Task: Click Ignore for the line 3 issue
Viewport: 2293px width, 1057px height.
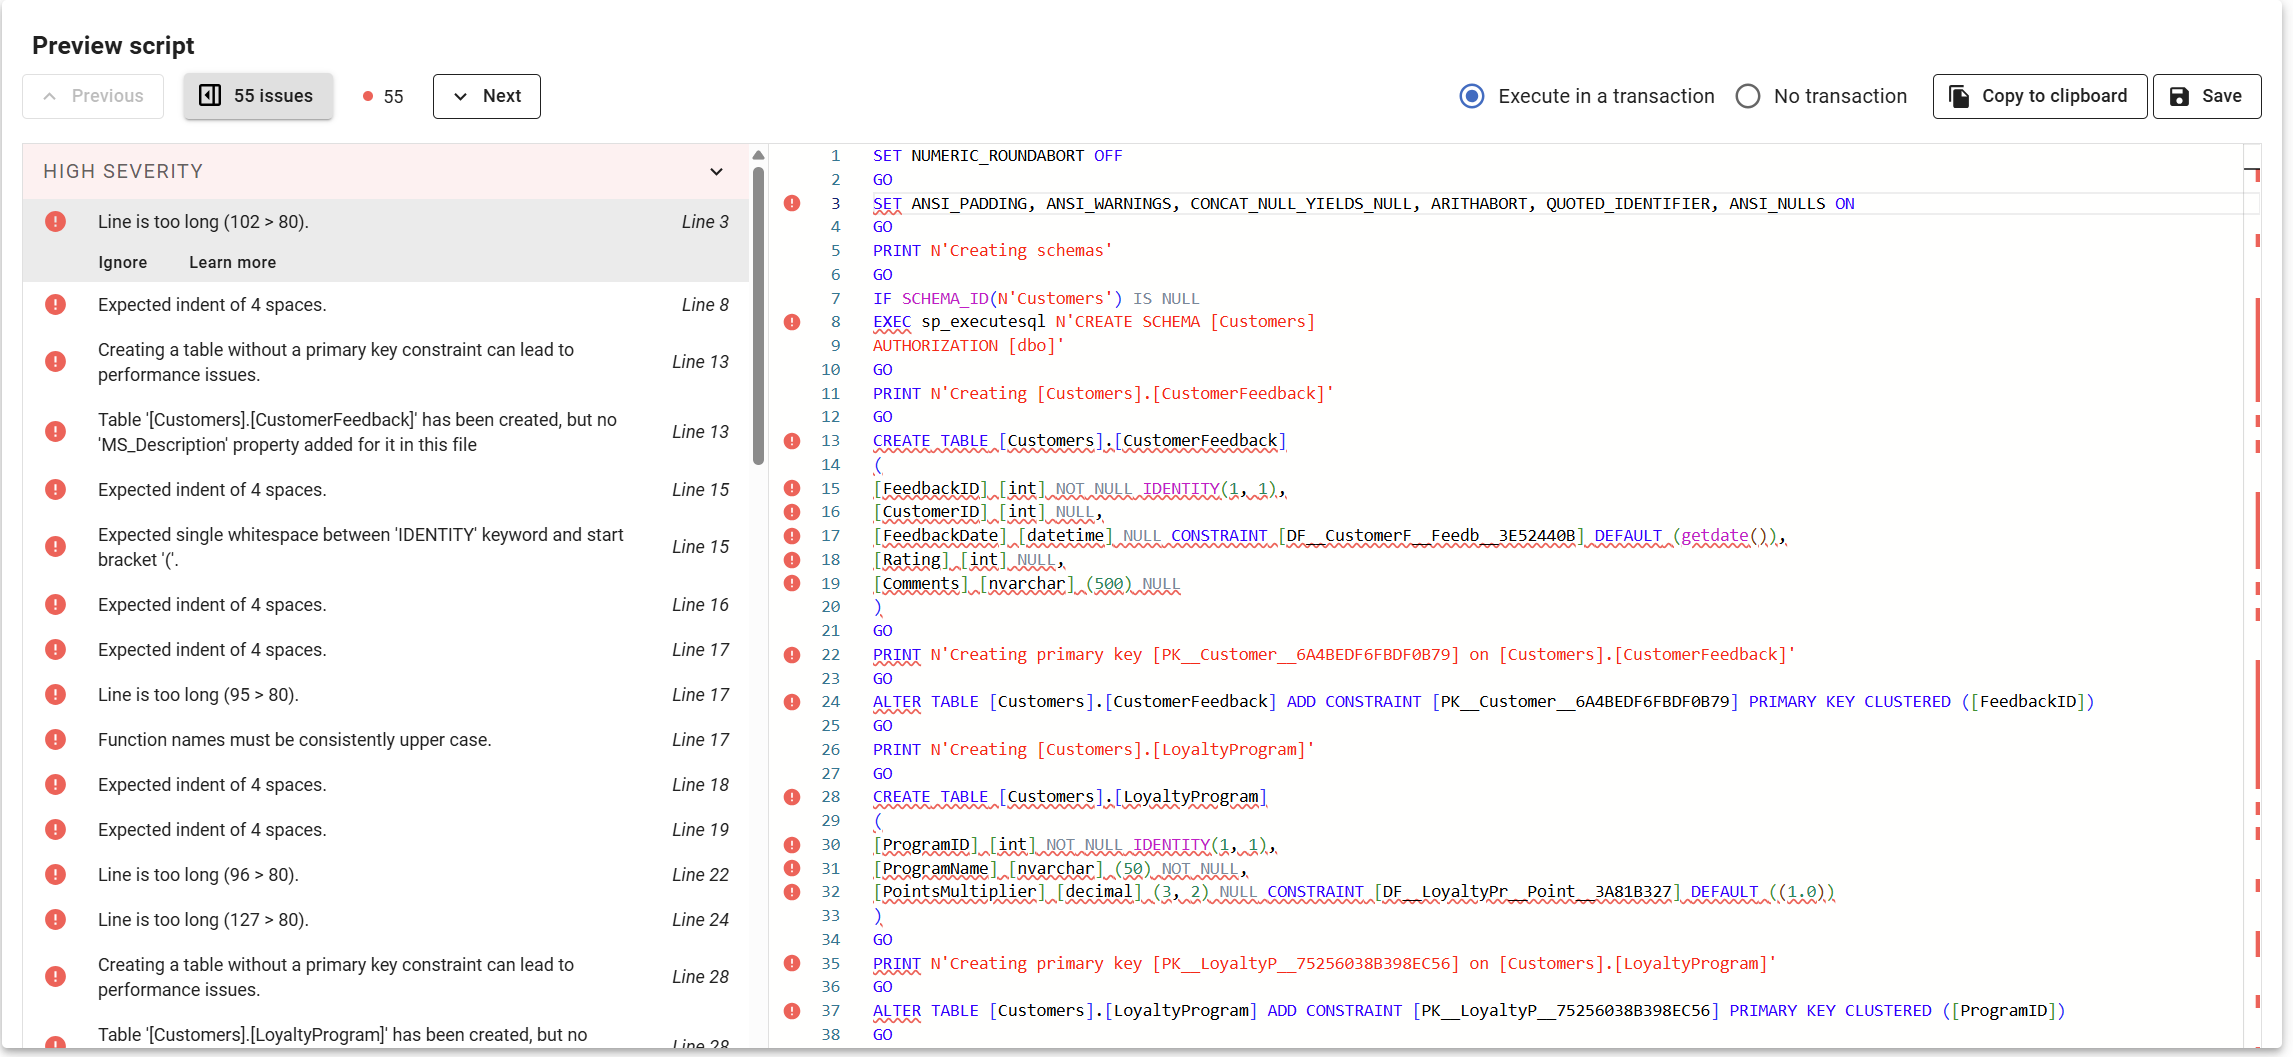Action: [122, 262]
